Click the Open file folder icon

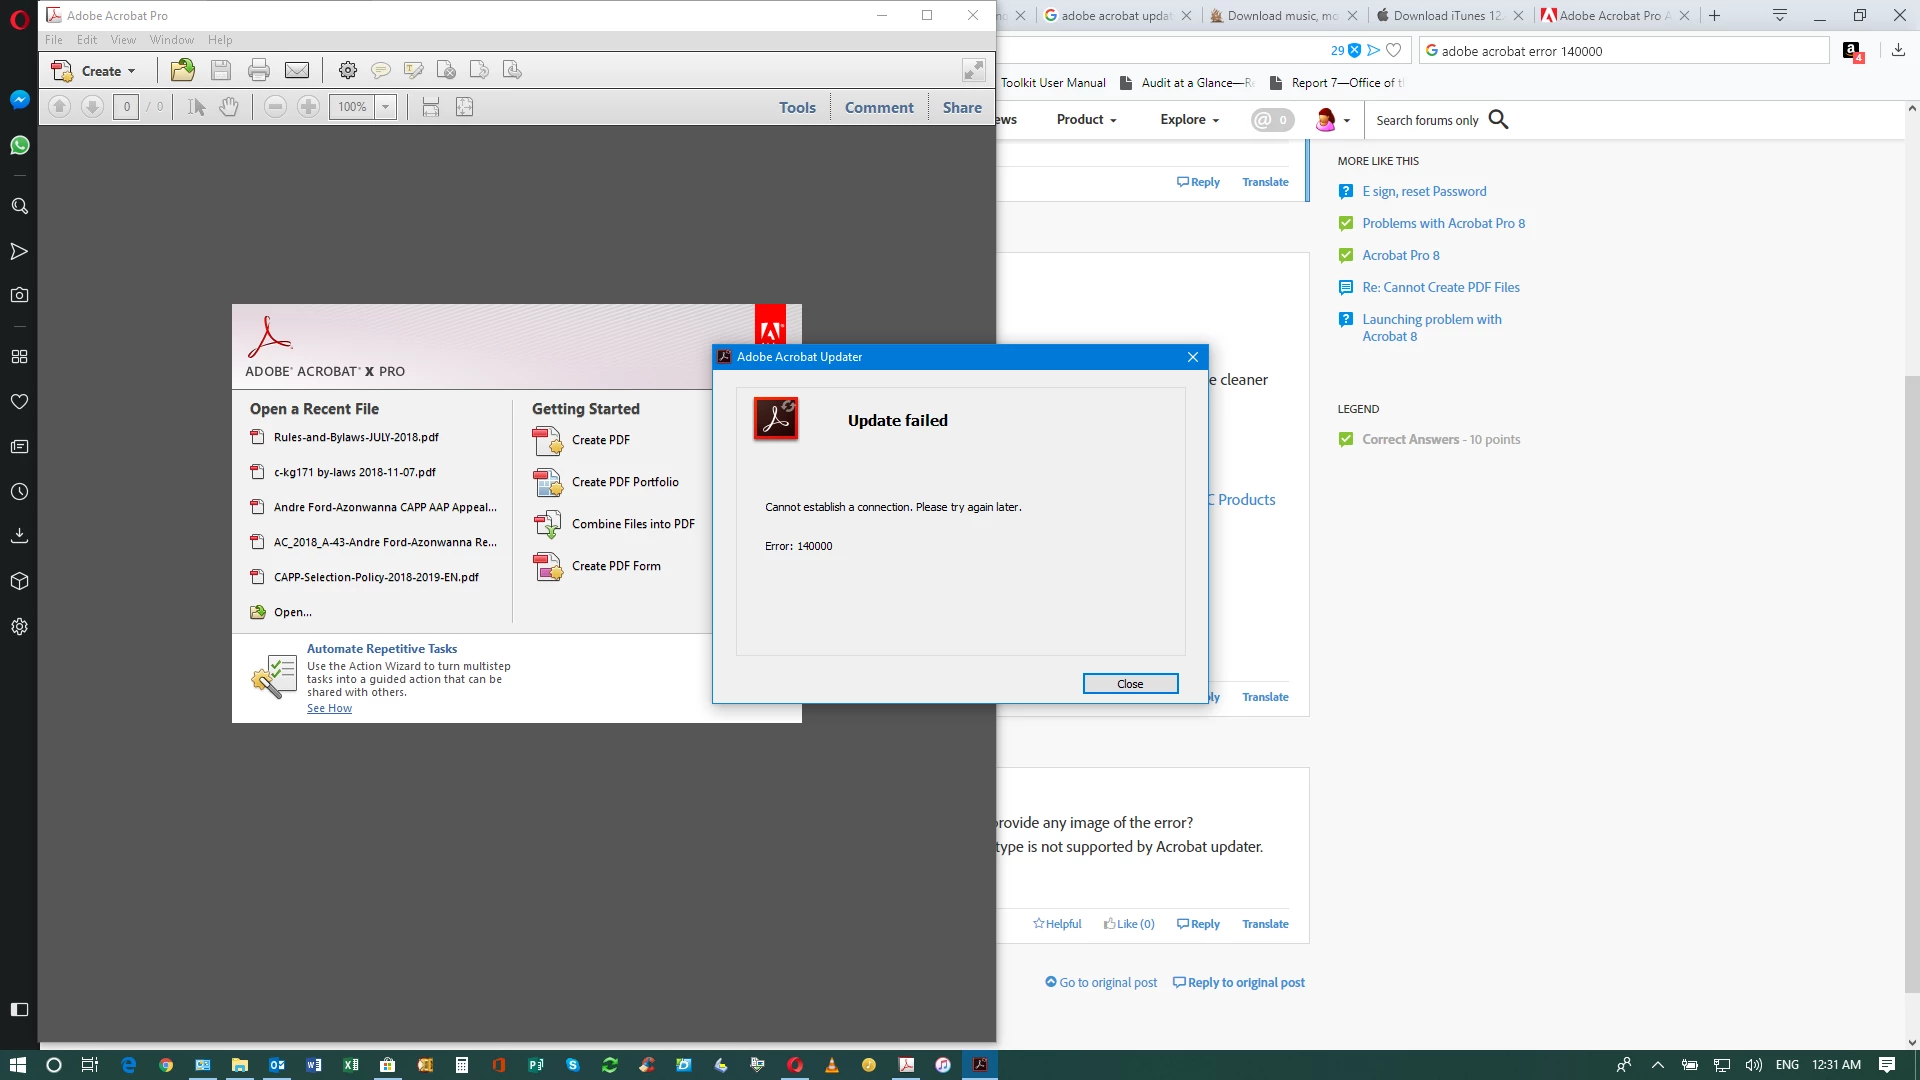(x=183, y=70)
